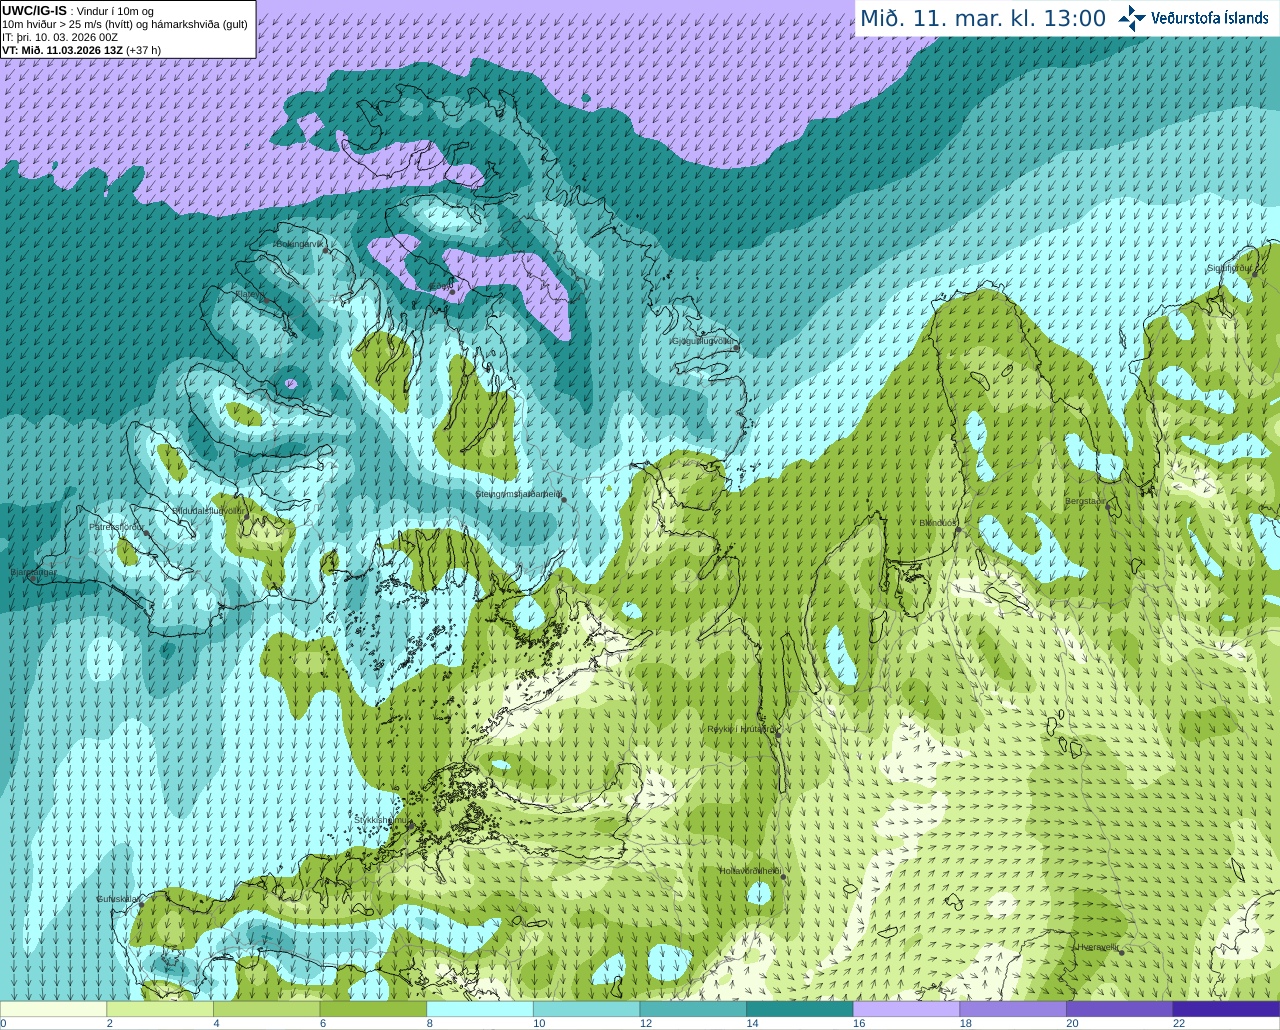Click the Flateyri station marker
This screenshot has height=1030, width=1280.
pos(265,300)
